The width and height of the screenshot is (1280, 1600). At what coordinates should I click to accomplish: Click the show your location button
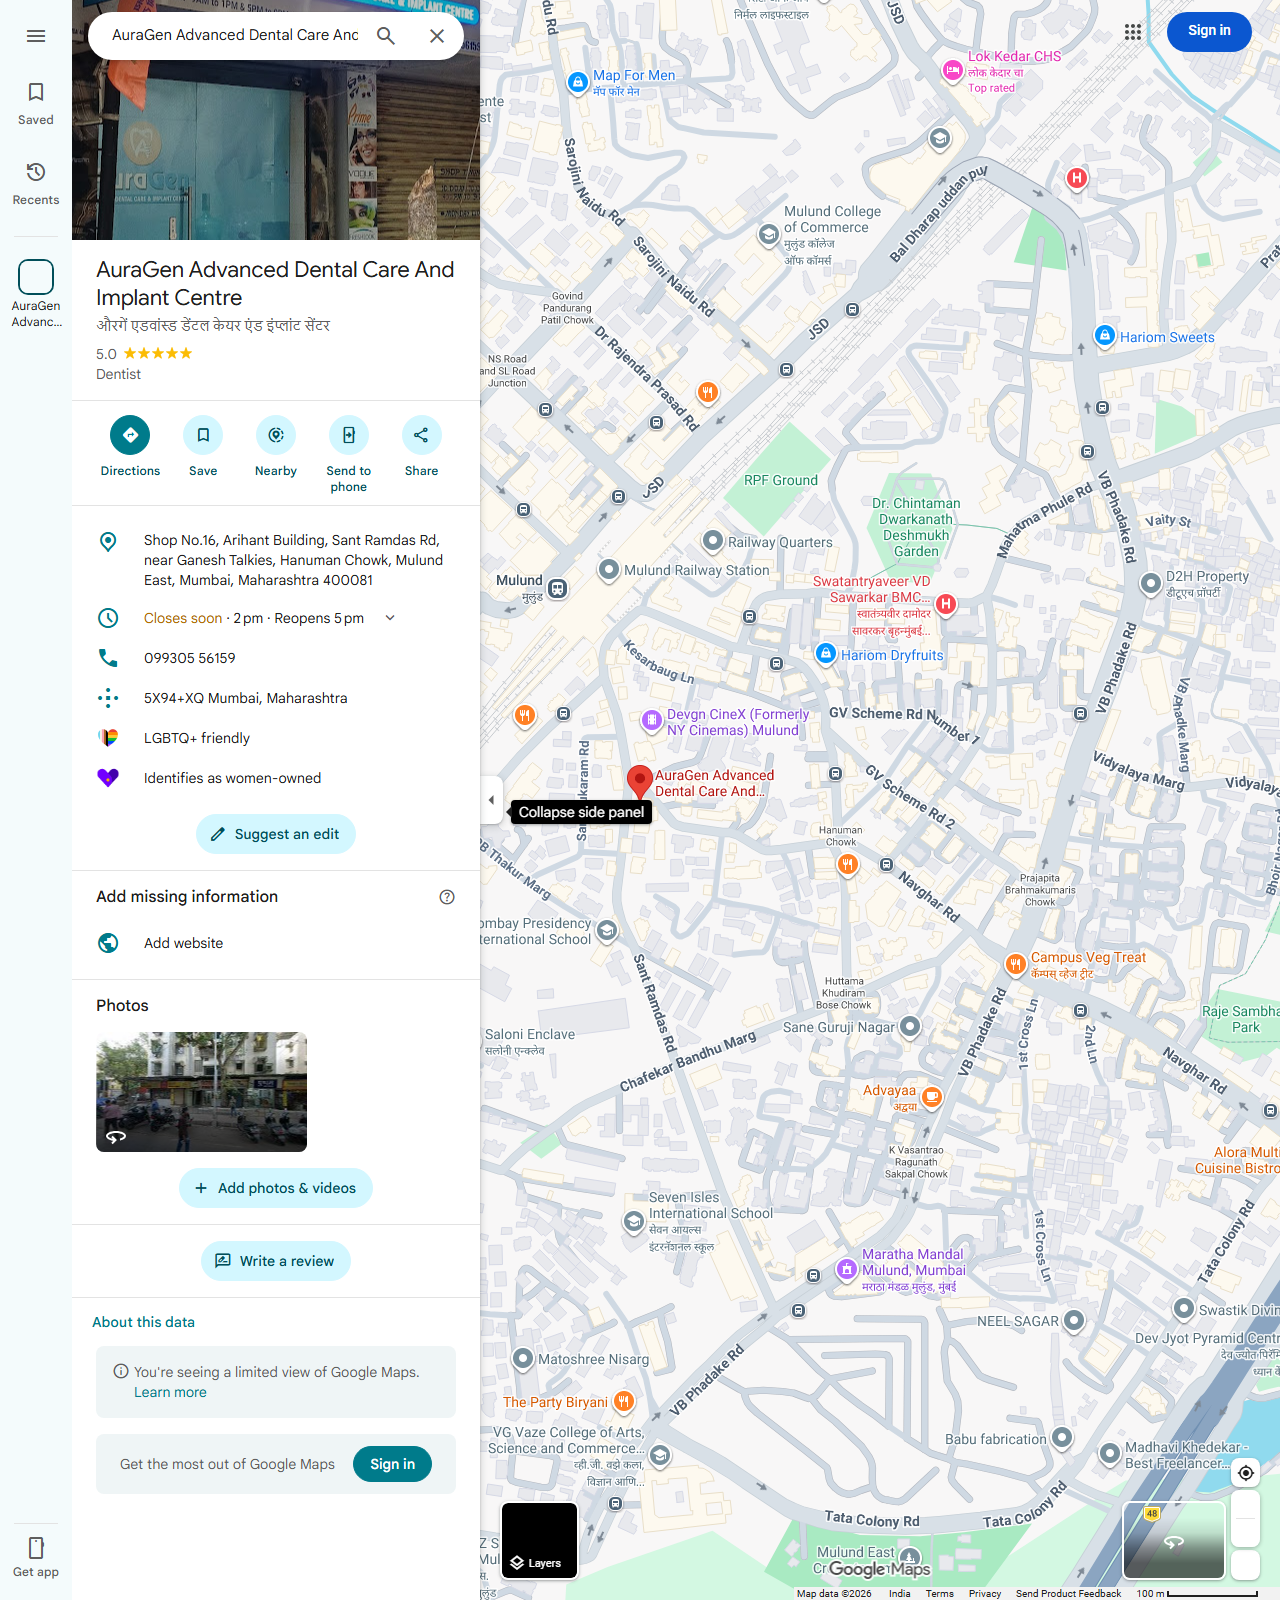coord(1245,1472)
